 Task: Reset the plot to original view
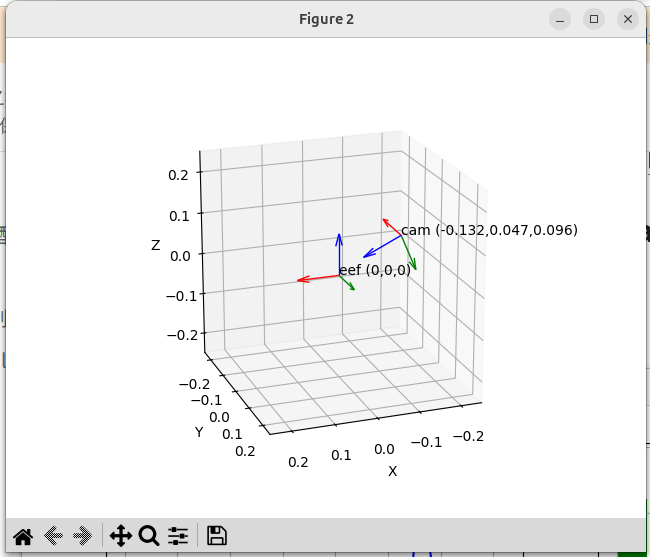[22, 536]
